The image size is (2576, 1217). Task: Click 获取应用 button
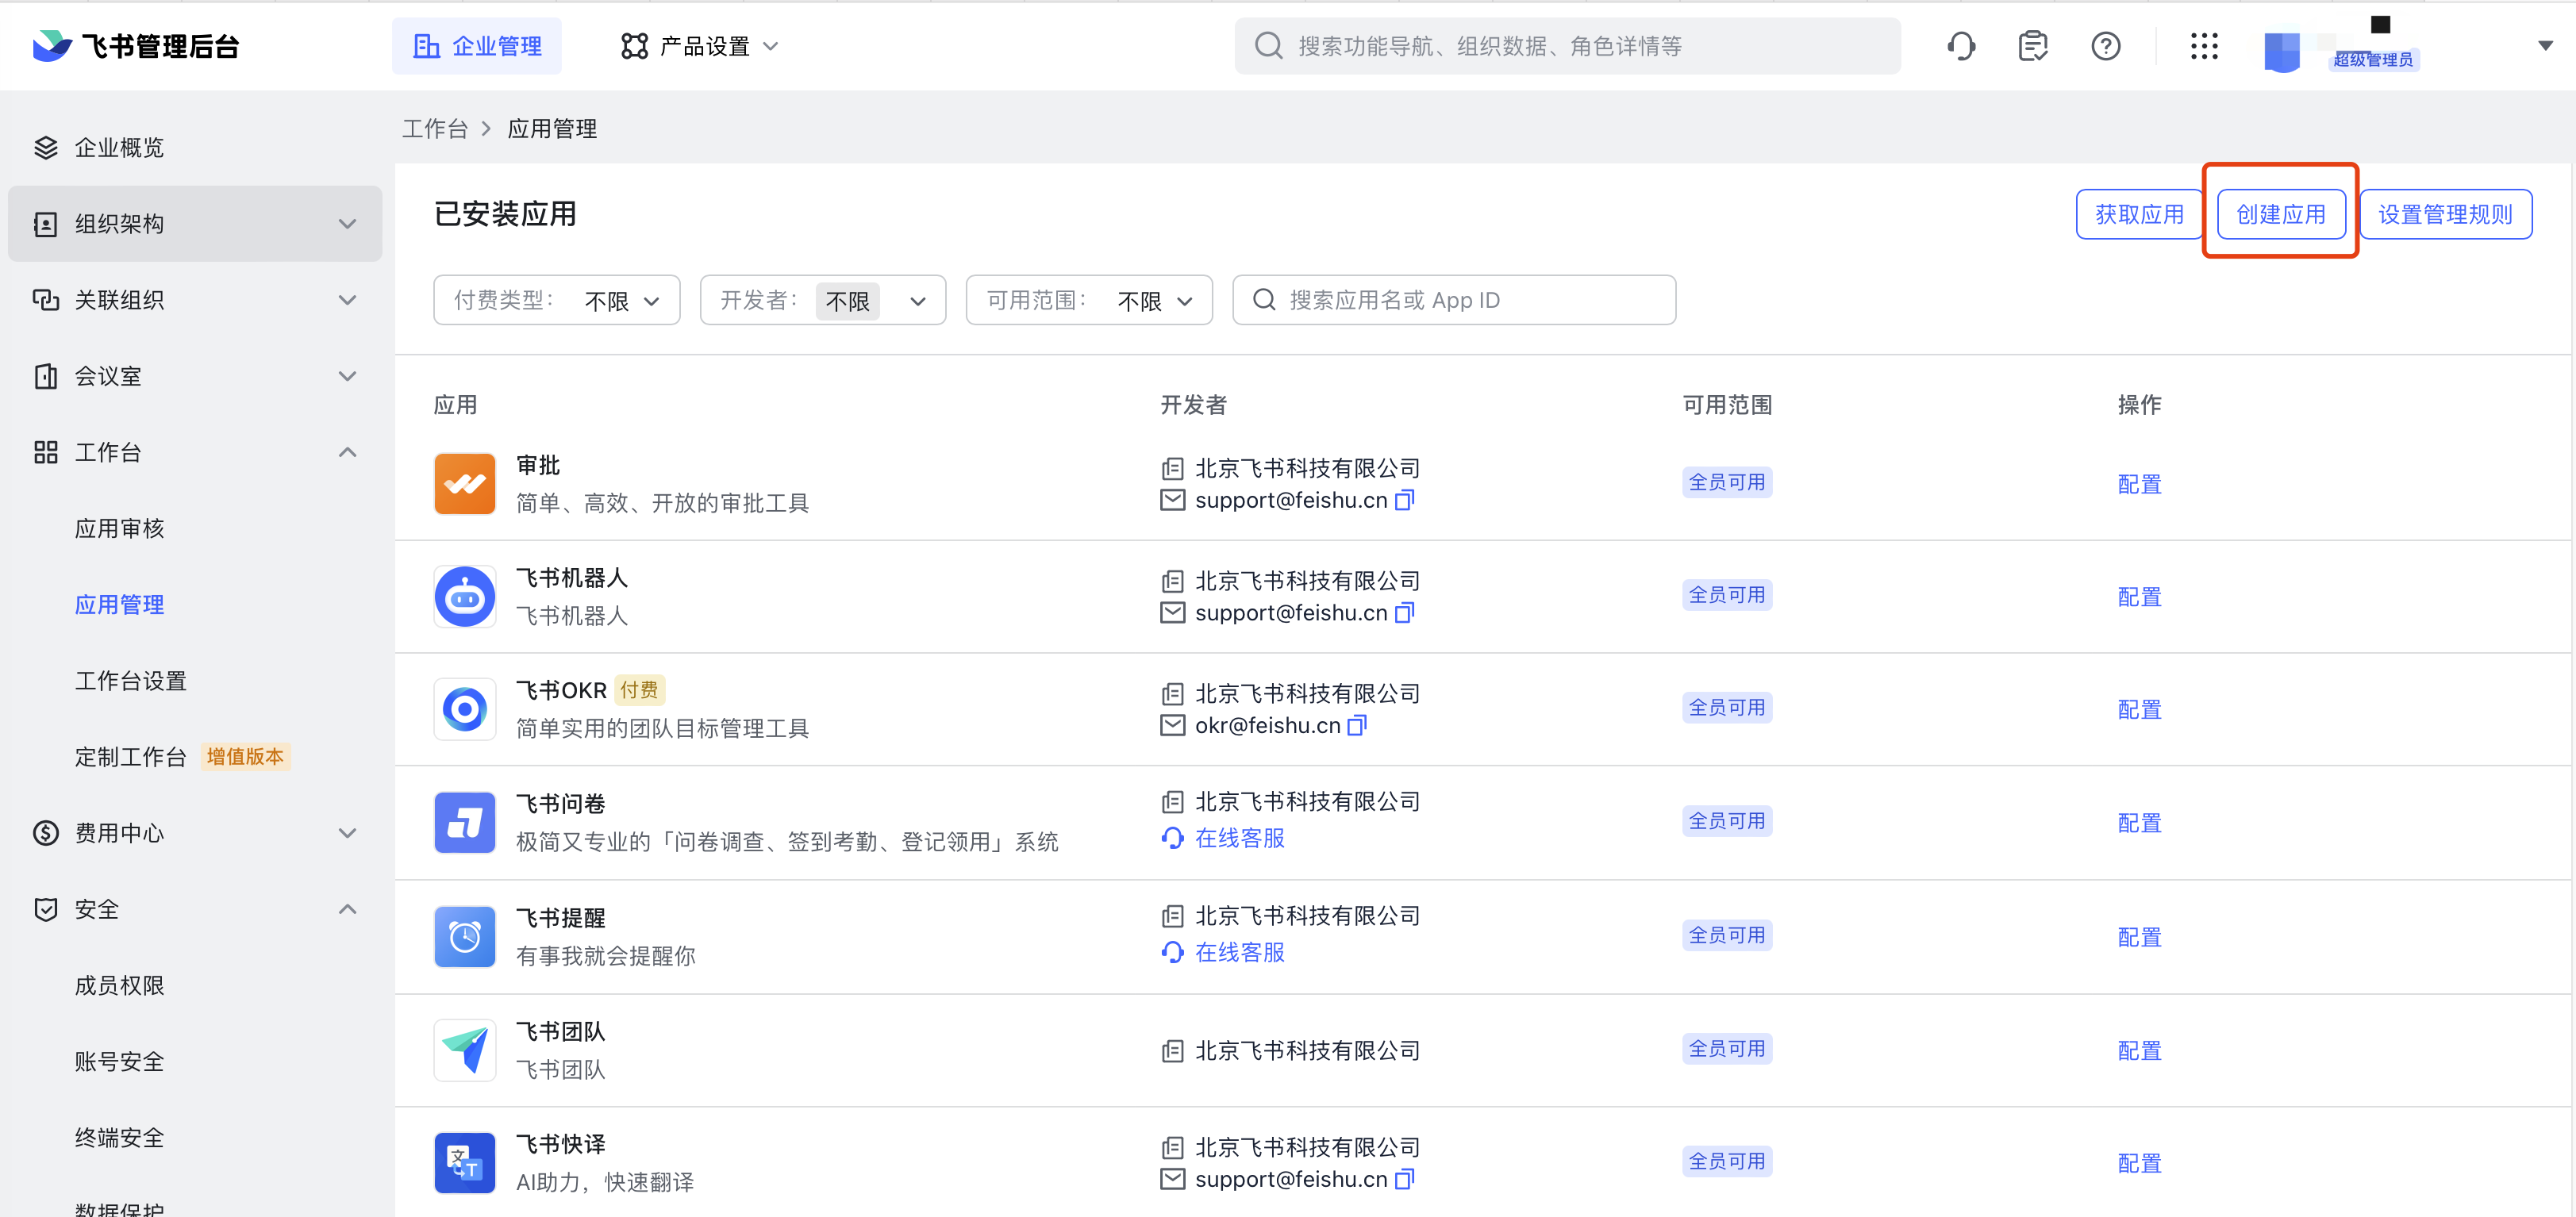coord(2139,214)
